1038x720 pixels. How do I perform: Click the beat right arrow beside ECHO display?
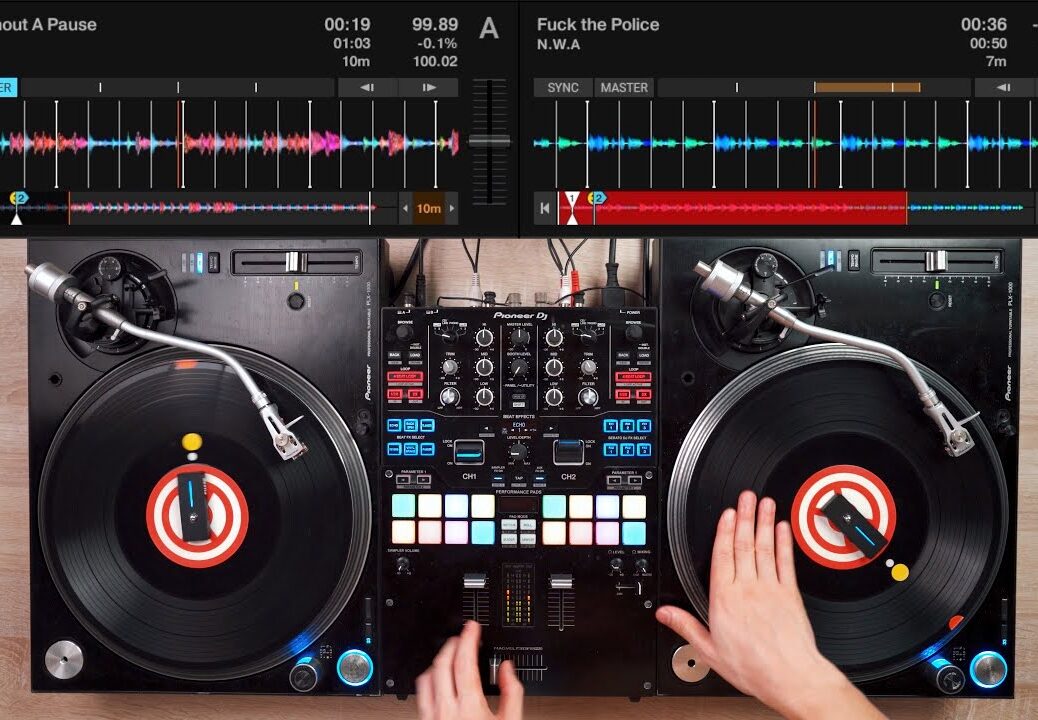(x=550, y=429)
